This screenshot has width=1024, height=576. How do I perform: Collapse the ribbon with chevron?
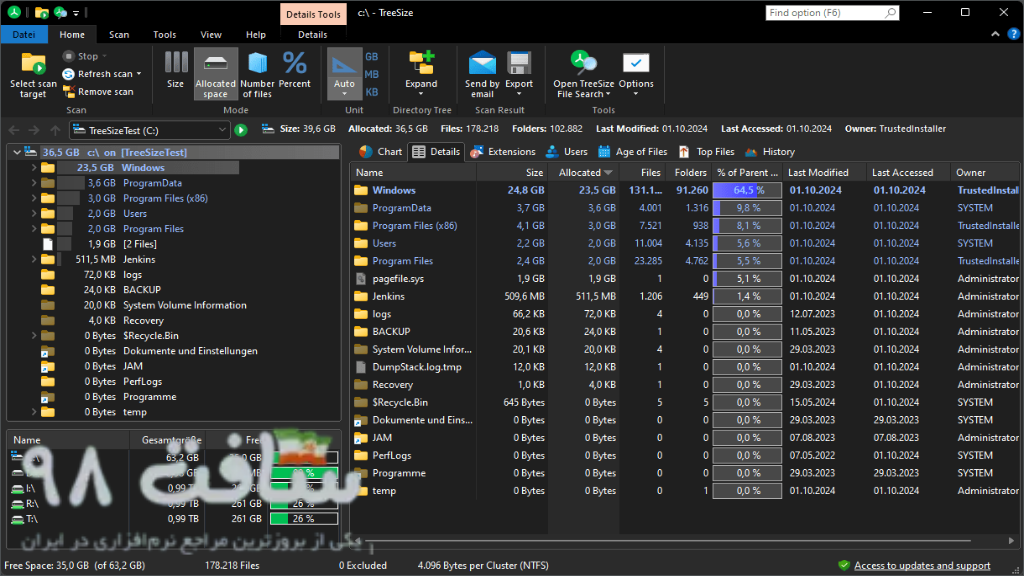click(995, 34)
